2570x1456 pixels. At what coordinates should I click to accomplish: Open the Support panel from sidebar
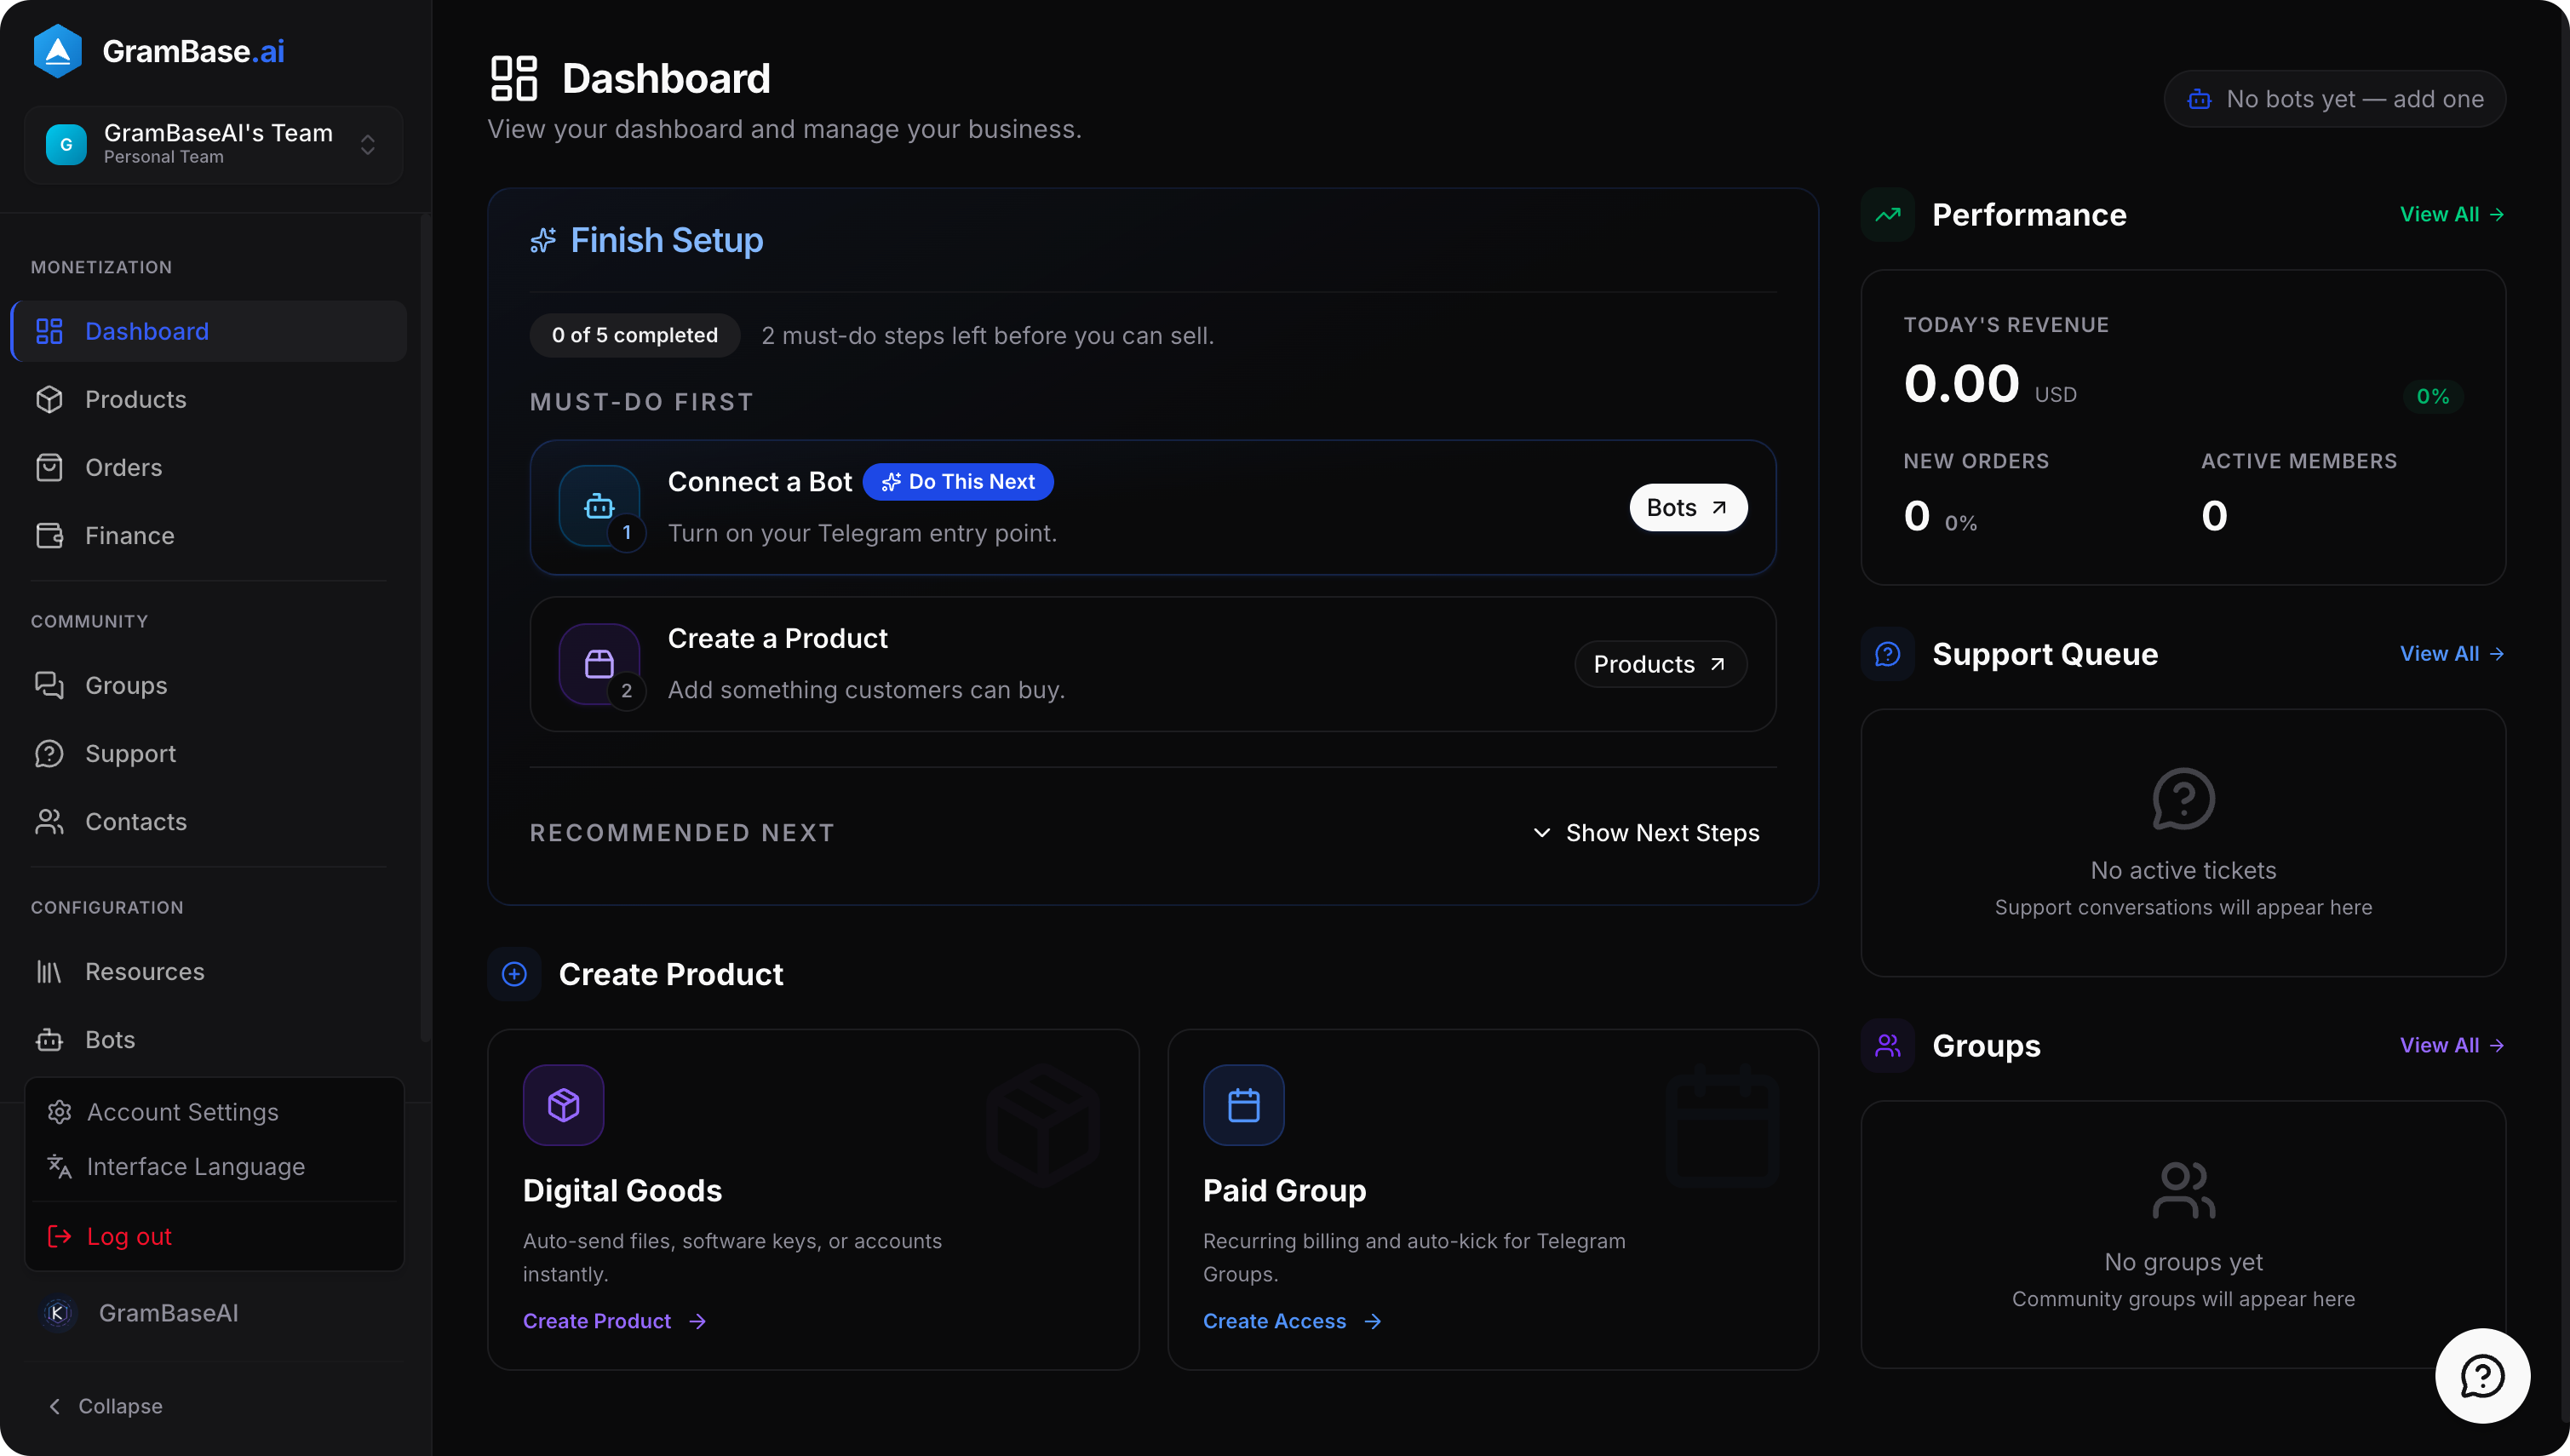point(131,753)
